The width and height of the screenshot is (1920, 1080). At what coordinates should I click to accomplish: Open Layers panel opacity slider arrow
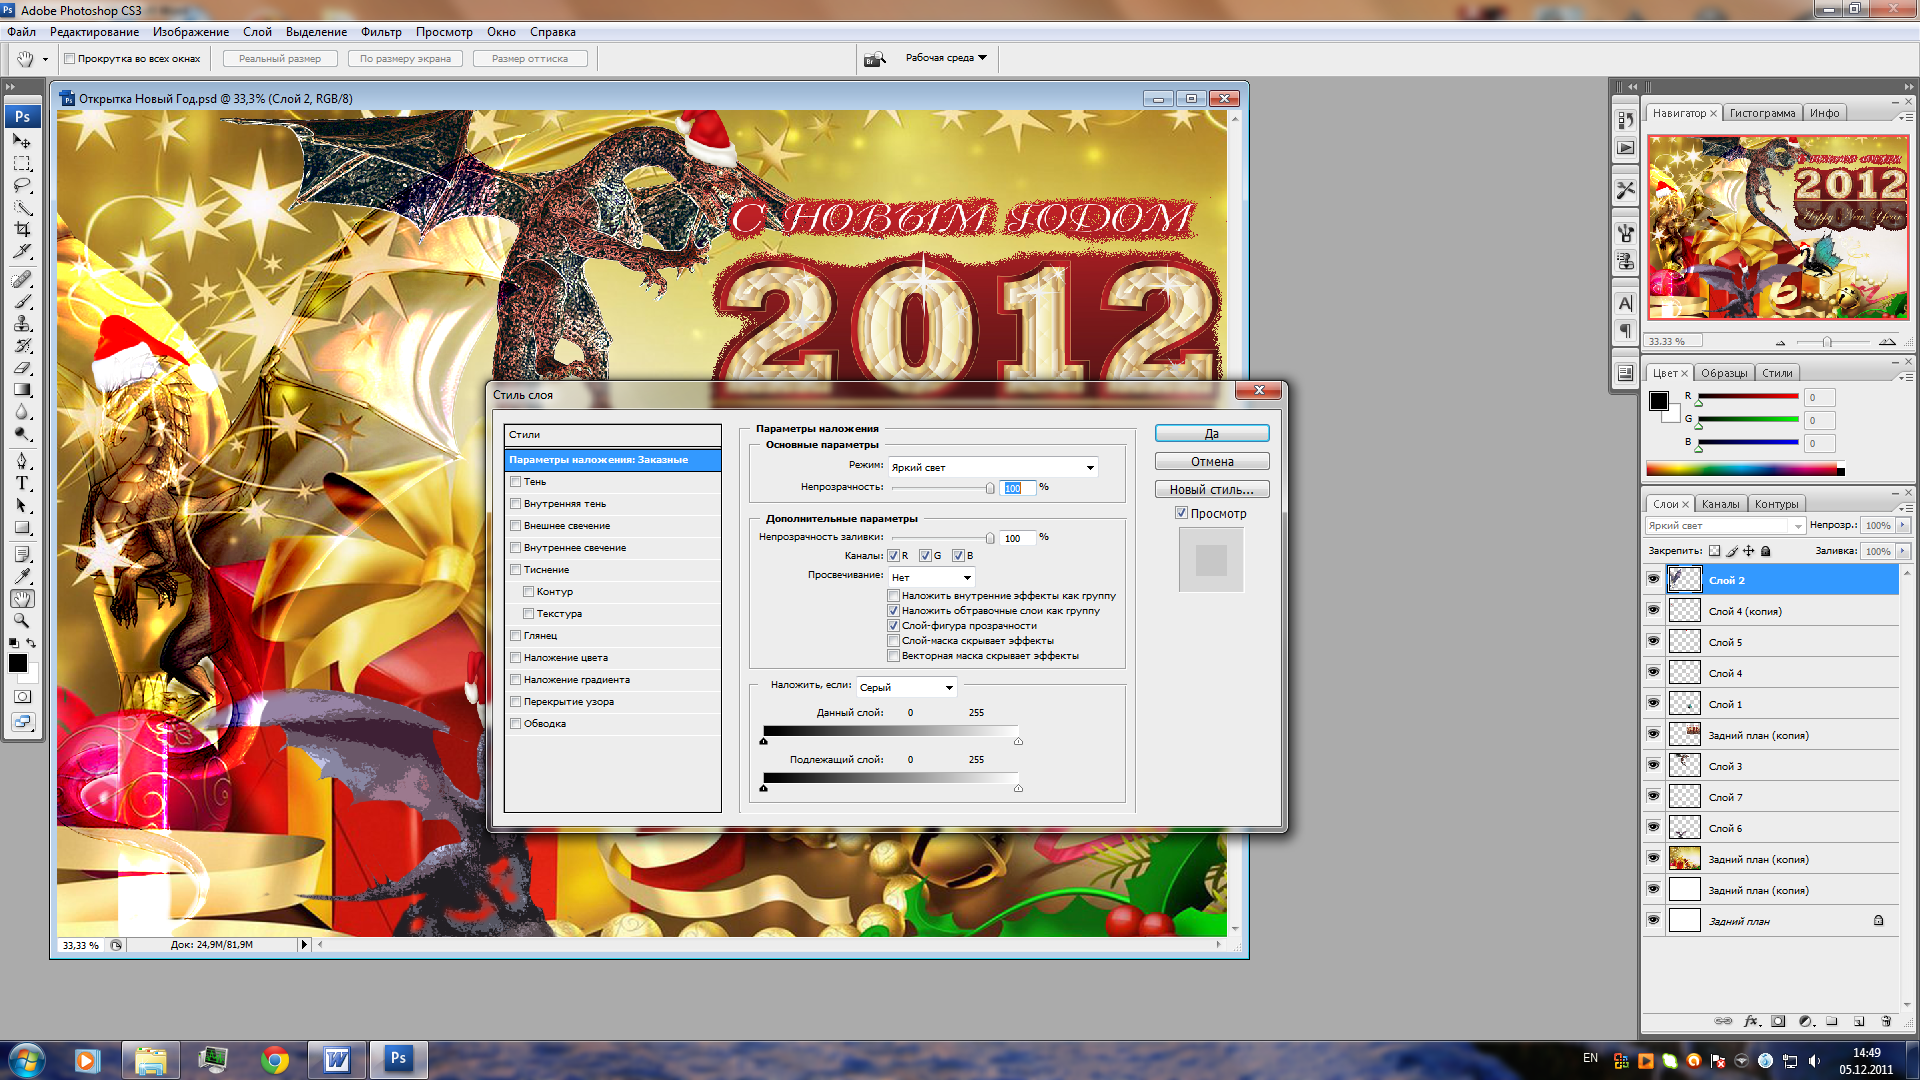[1903, 525]
